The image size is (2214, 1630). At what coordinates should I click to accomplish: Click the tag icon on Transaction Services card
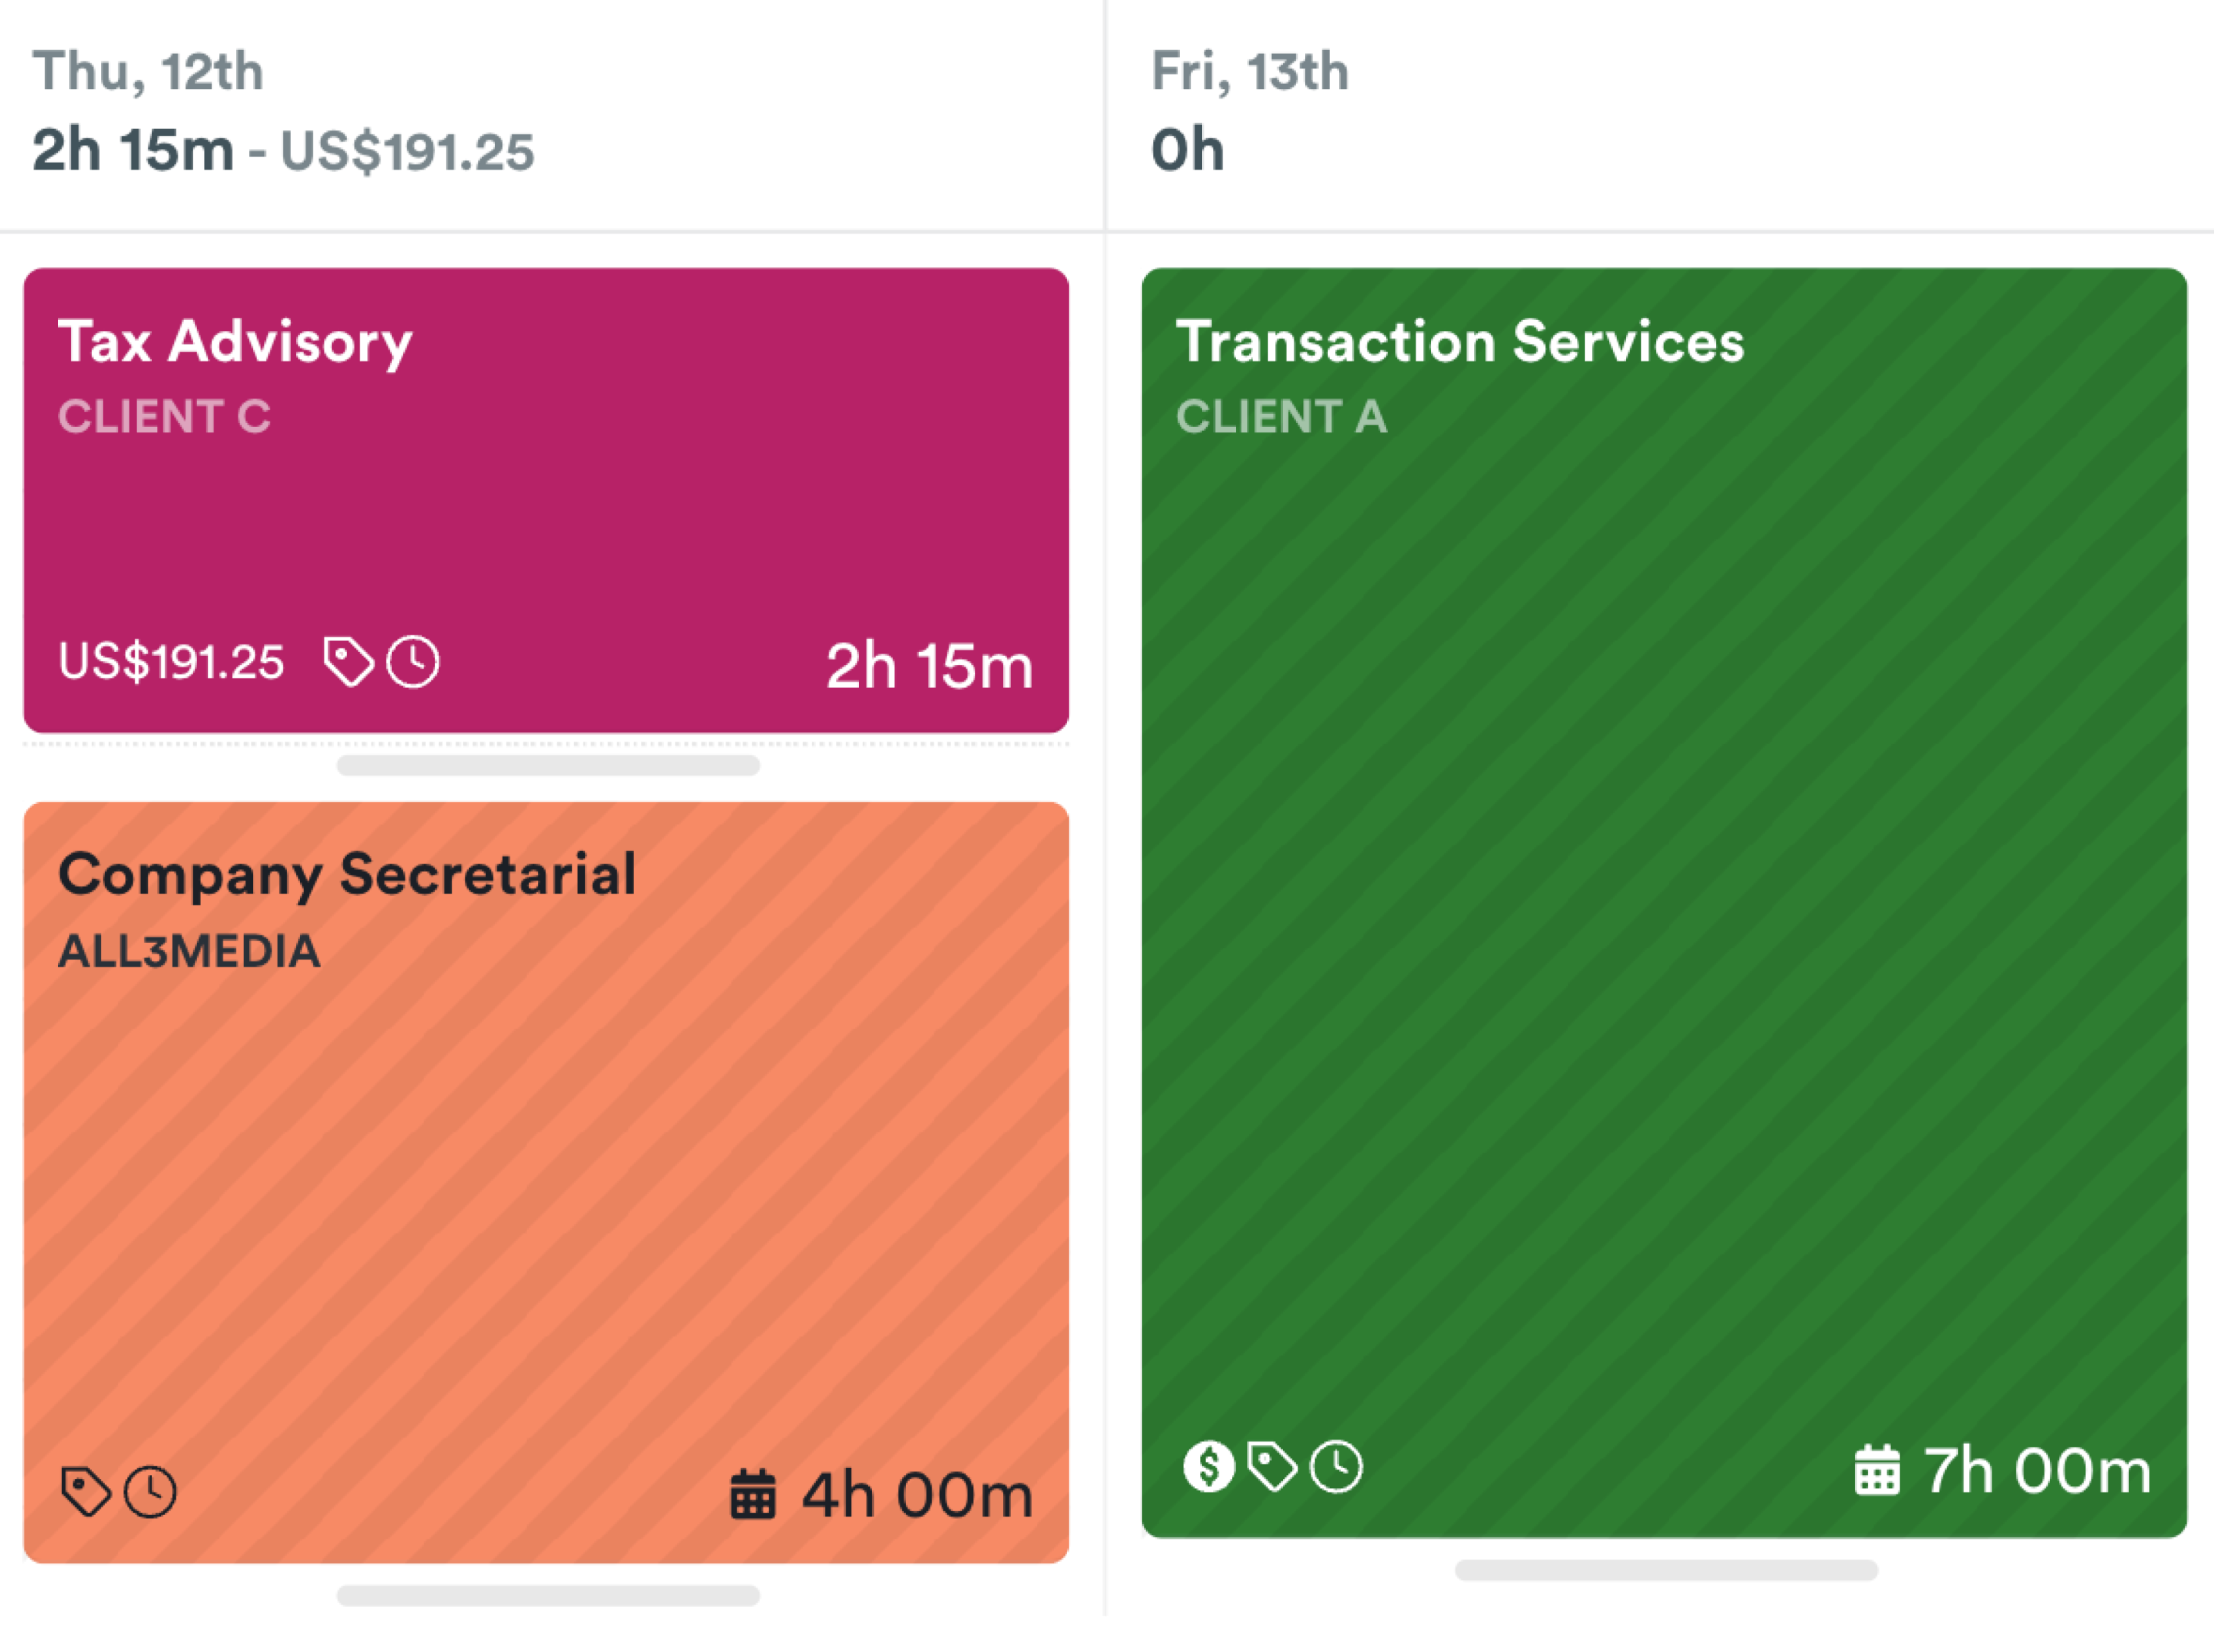pyautogui.click(x=1272, y=1467)
